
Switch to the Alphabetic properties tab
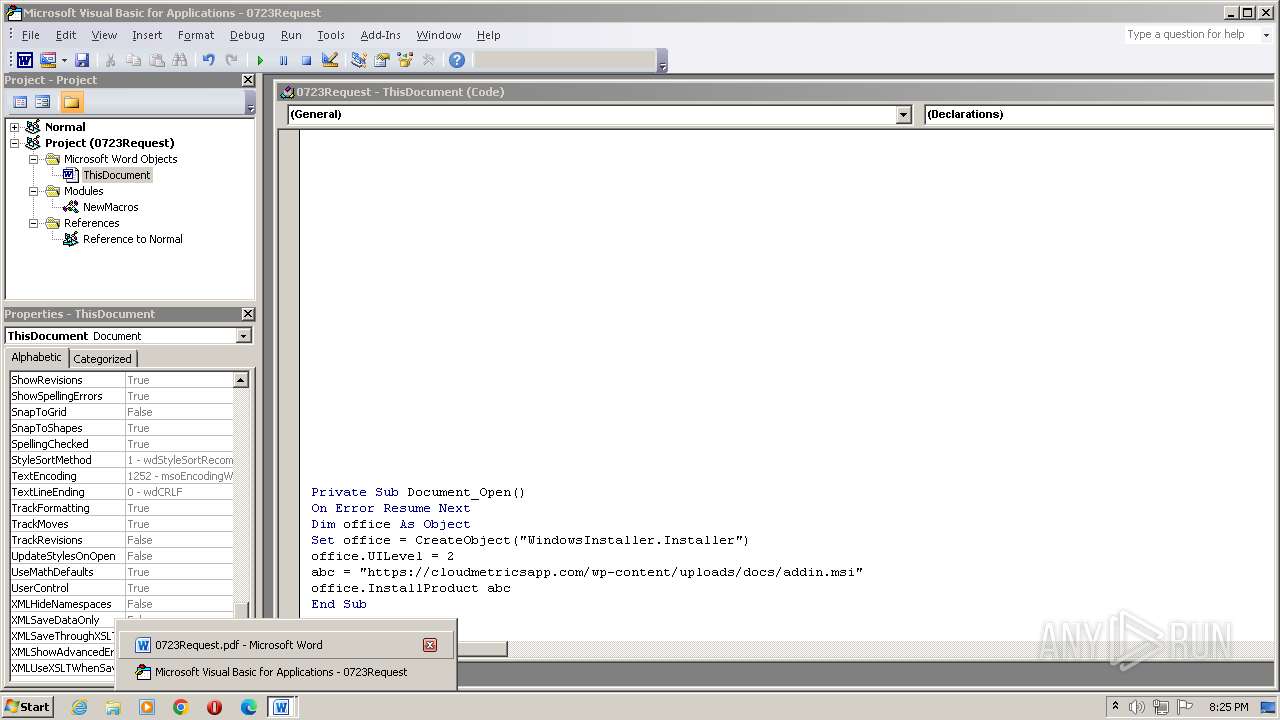click(37, 357)
